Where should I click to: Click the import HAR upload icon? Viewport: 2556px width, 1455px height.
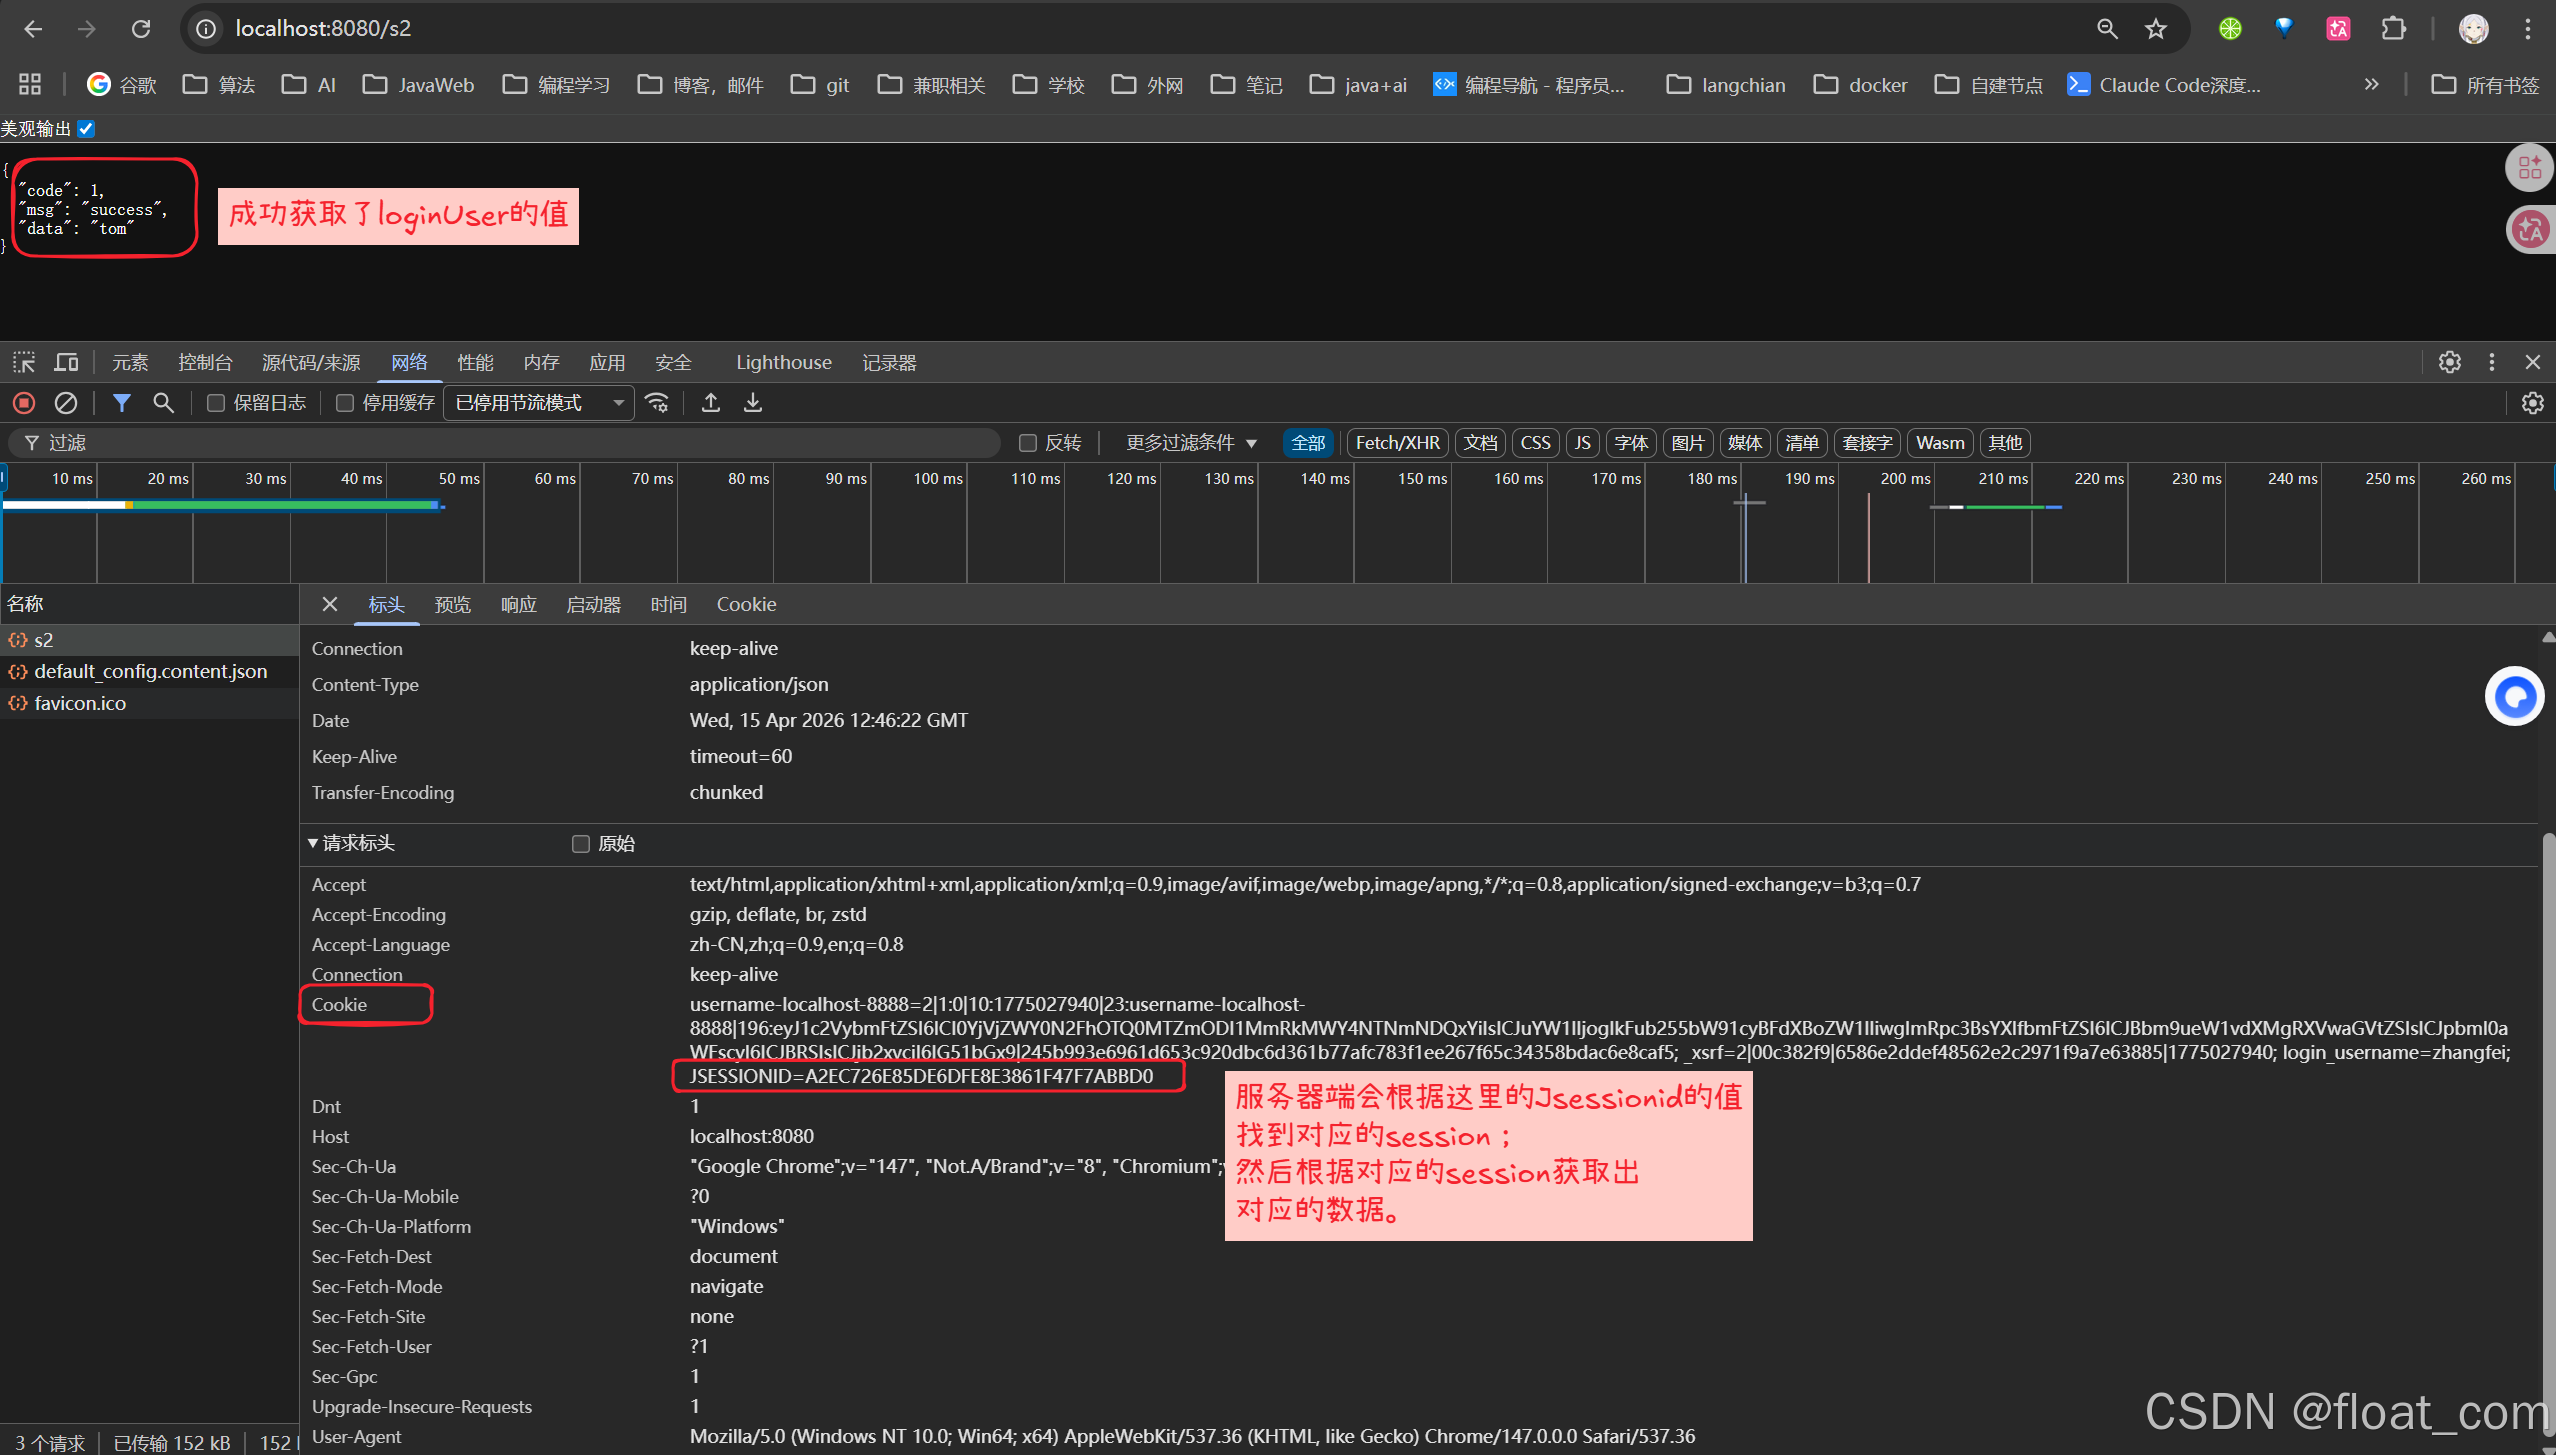point(711,403)
